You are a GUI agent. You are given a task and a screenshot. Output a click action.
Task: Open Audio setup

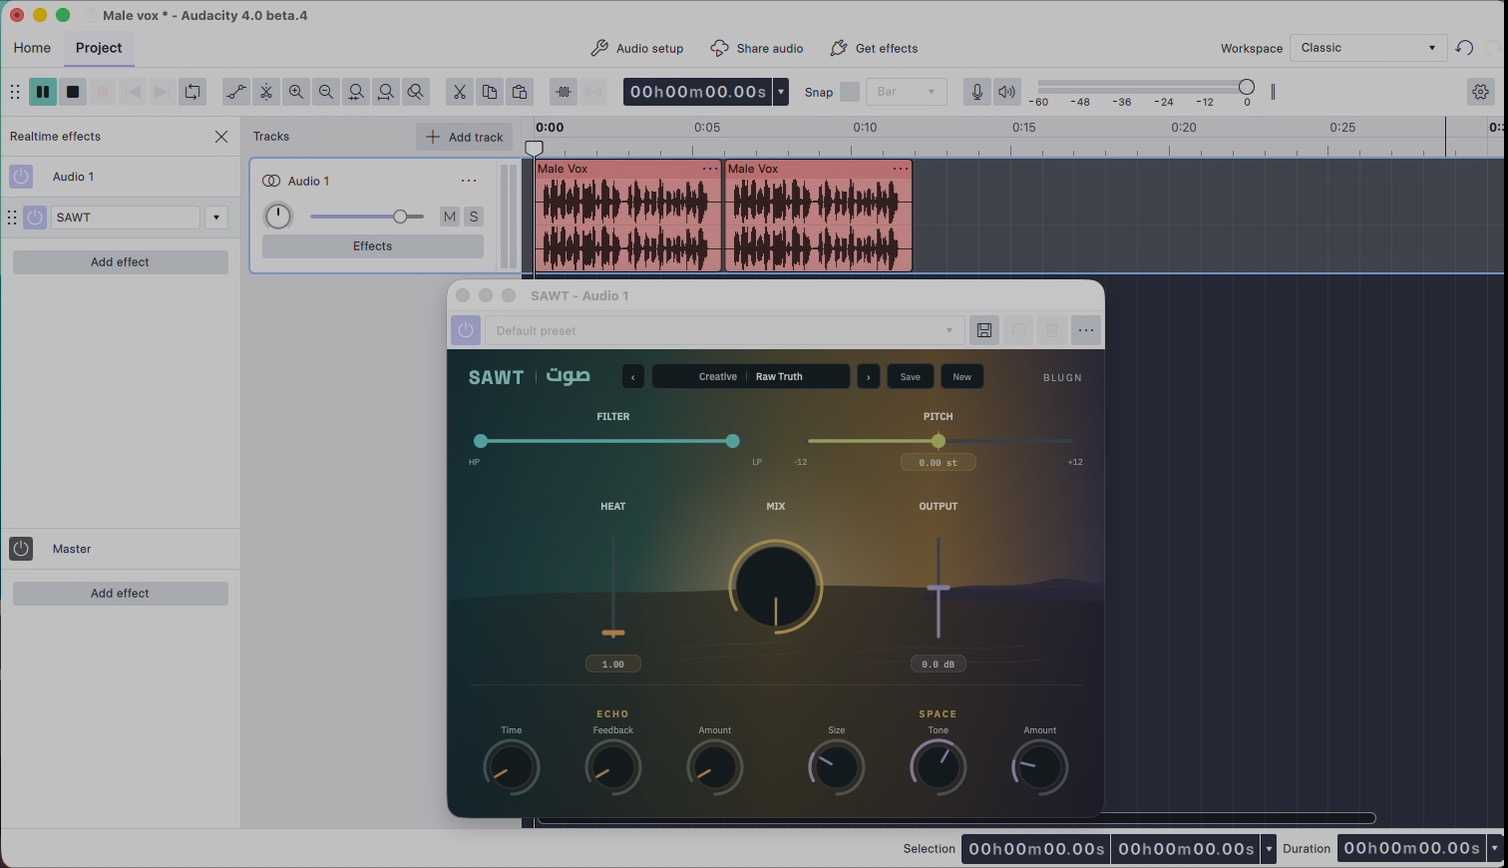tap(637, 48)
